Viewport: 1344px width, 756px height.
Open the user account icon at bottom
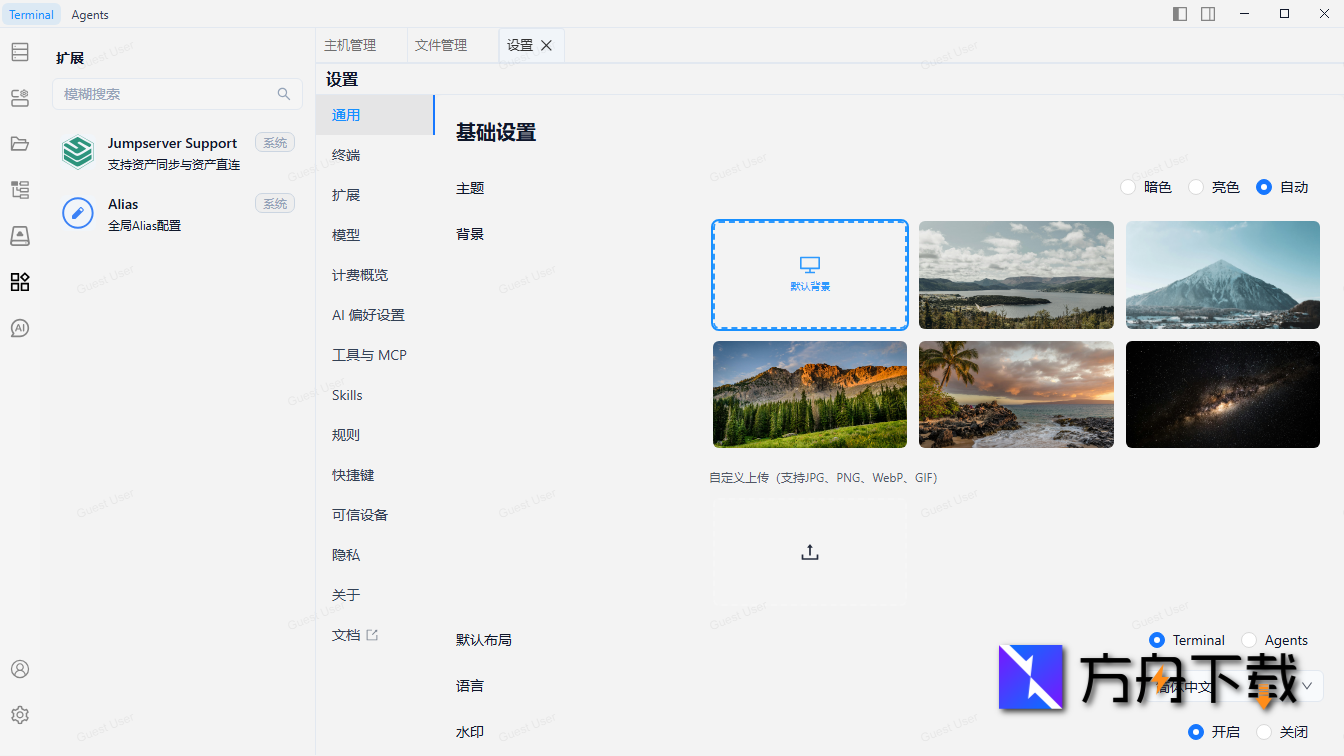pos(19,669)
